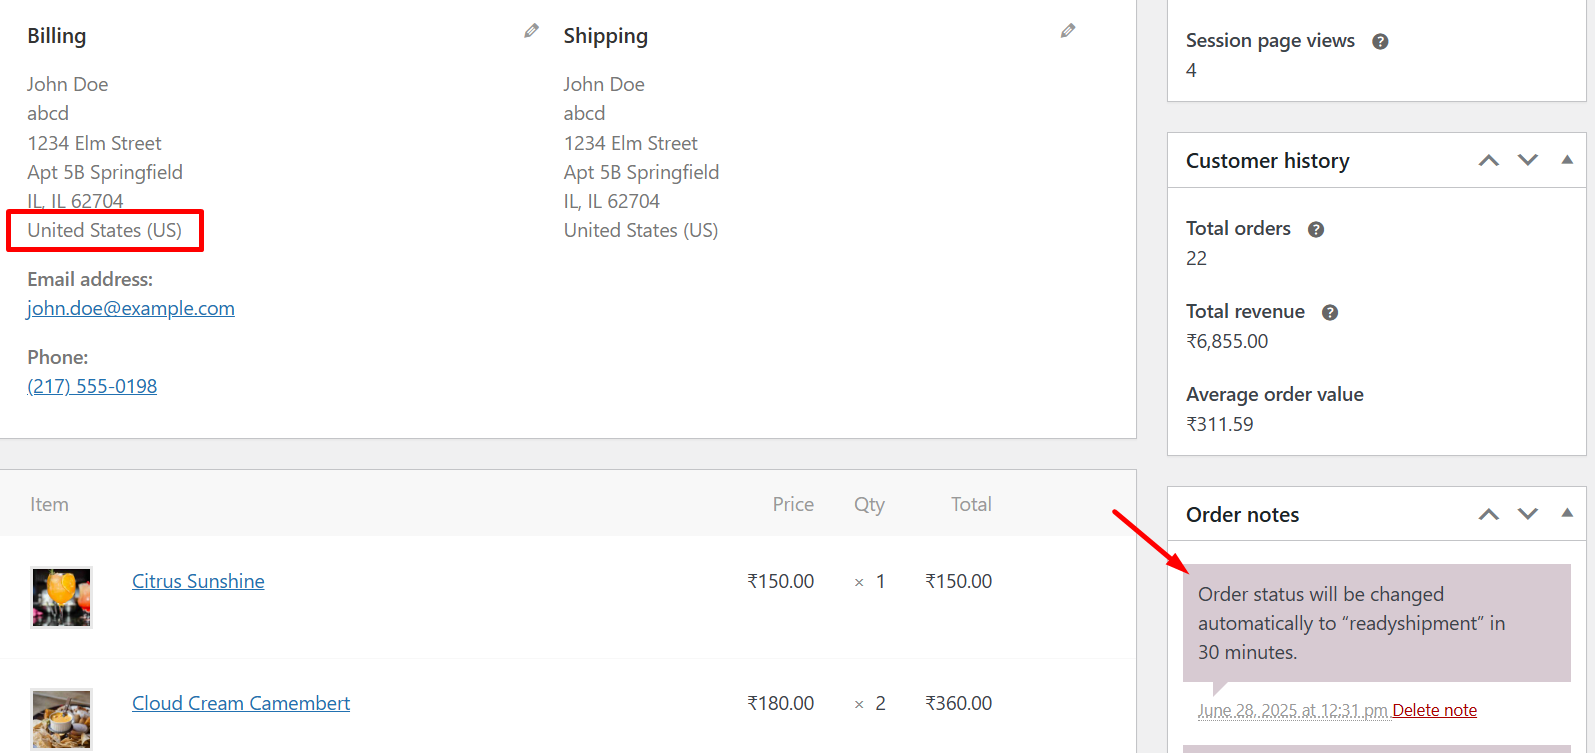
Task: Edit billing address with pencil icon
Action: [x=531, y=31]
